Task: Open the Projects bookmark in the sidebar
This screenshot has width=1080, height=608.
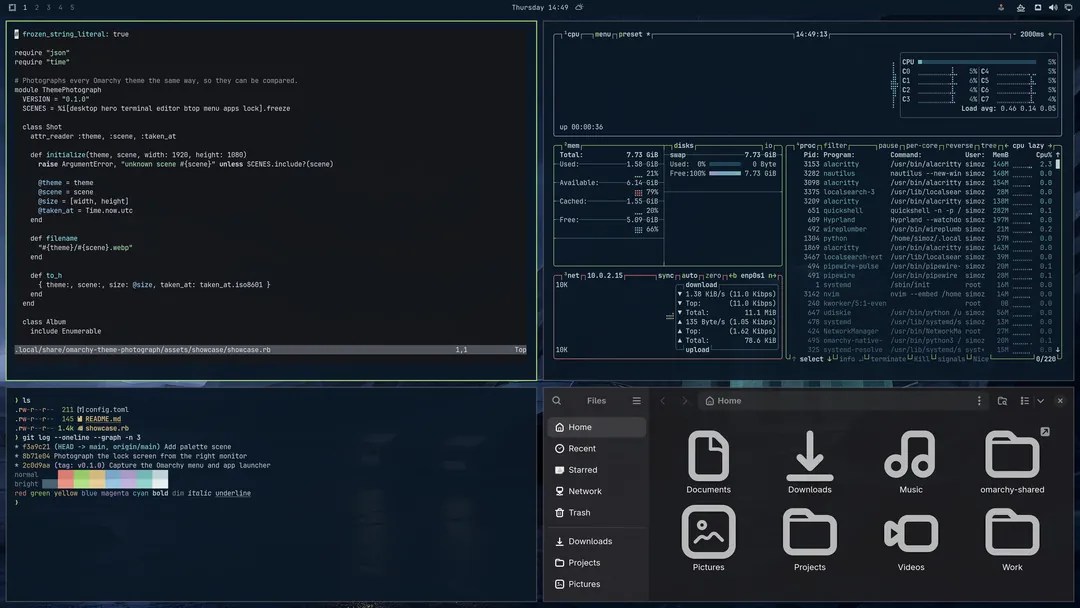Action: point(596,563)
